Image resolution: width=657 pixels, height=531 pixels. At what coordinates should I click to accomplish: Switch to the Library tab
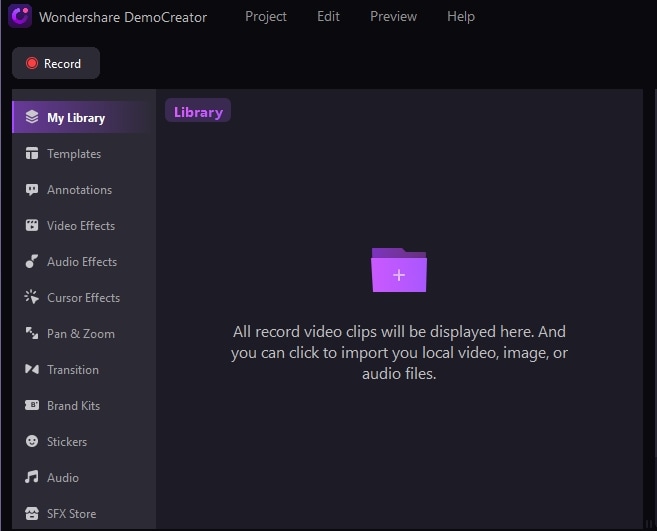[x=198, y=111]
